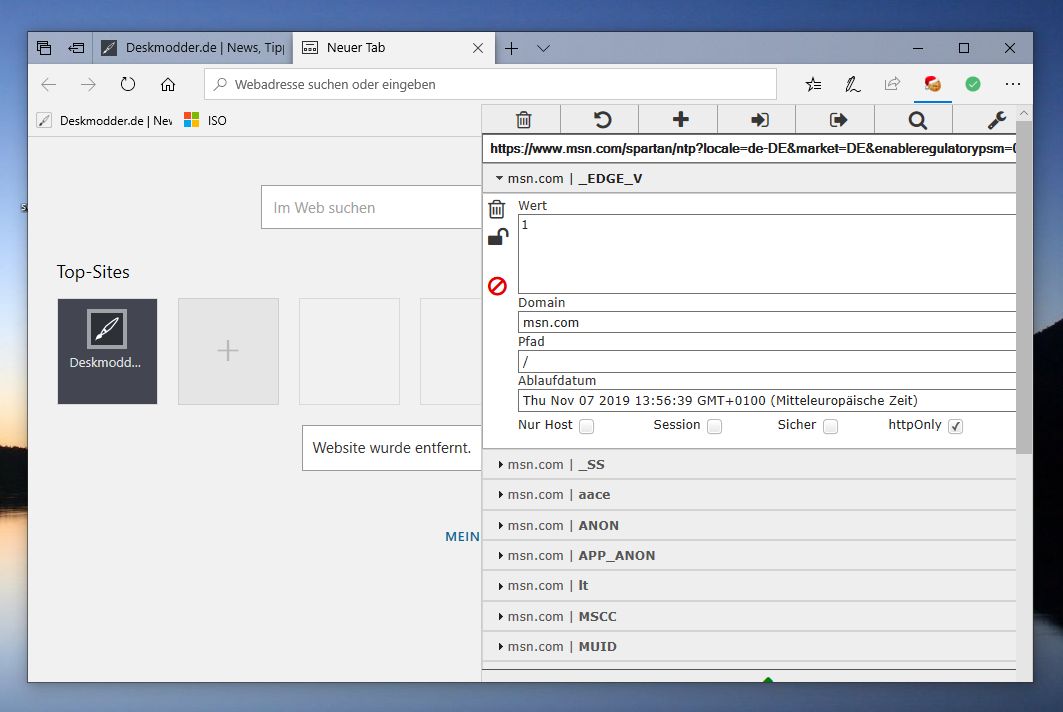Click the scroll up arrow in cookie panel
This screenshot has width=1063, height=712.
1024,113
